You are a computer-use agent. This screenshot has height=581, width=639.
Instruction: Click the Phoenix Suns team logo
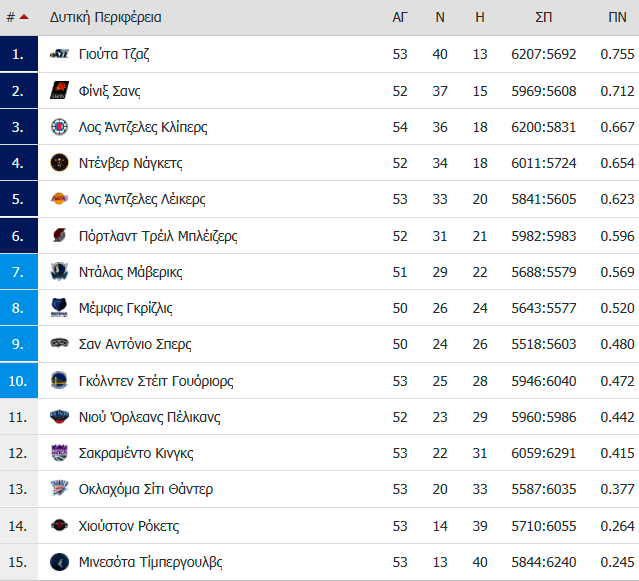coord(59,90)
